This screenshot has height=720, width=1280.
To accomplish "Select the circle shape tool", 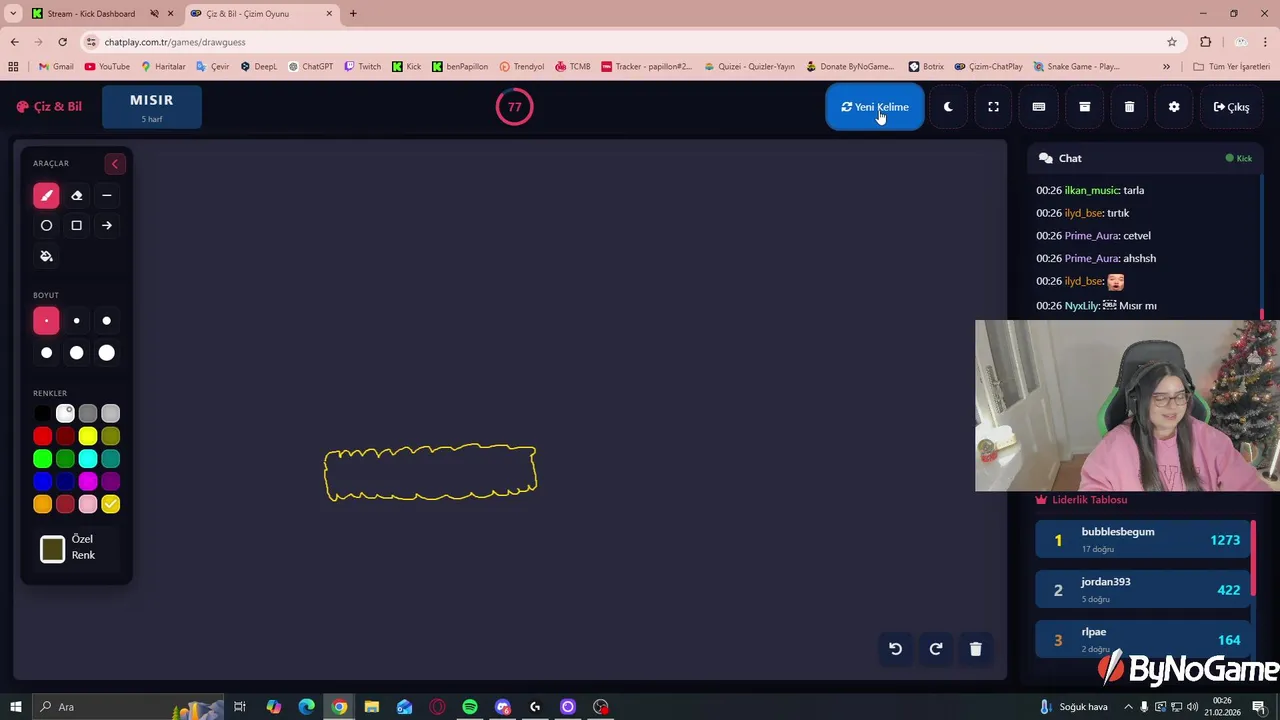I will (x=46, y=226).
